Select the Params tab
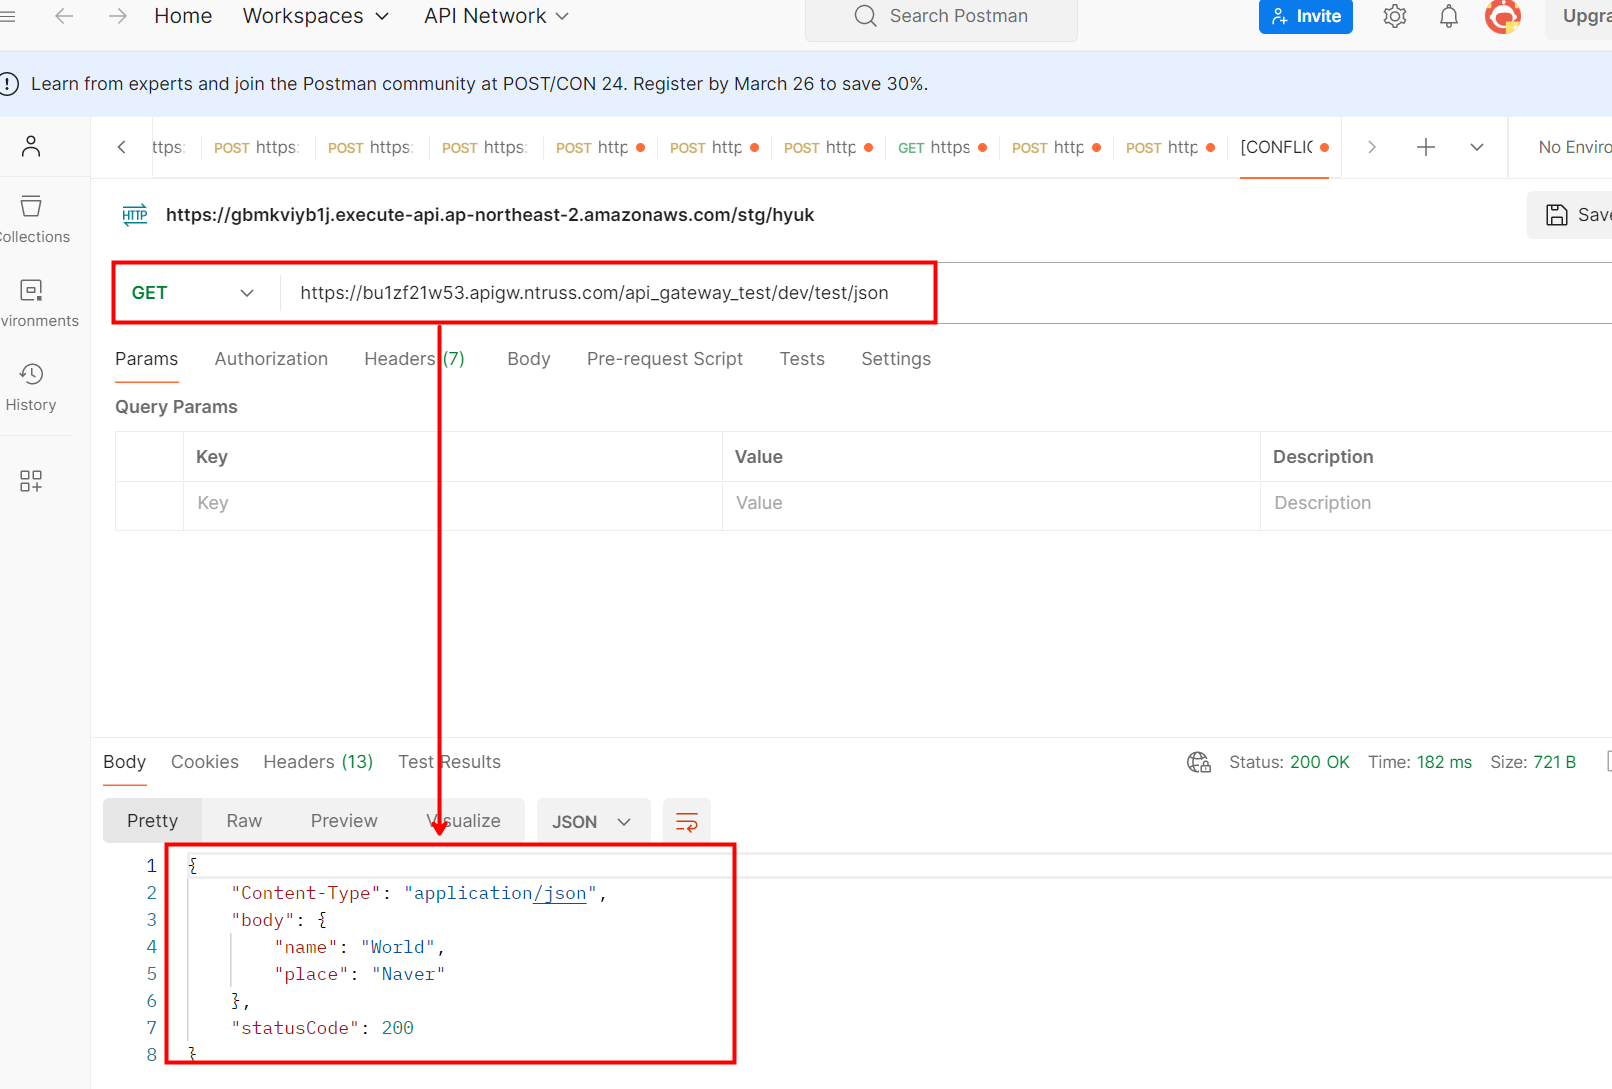This screenshot has height=1089, width=1612. coord(146,359)
